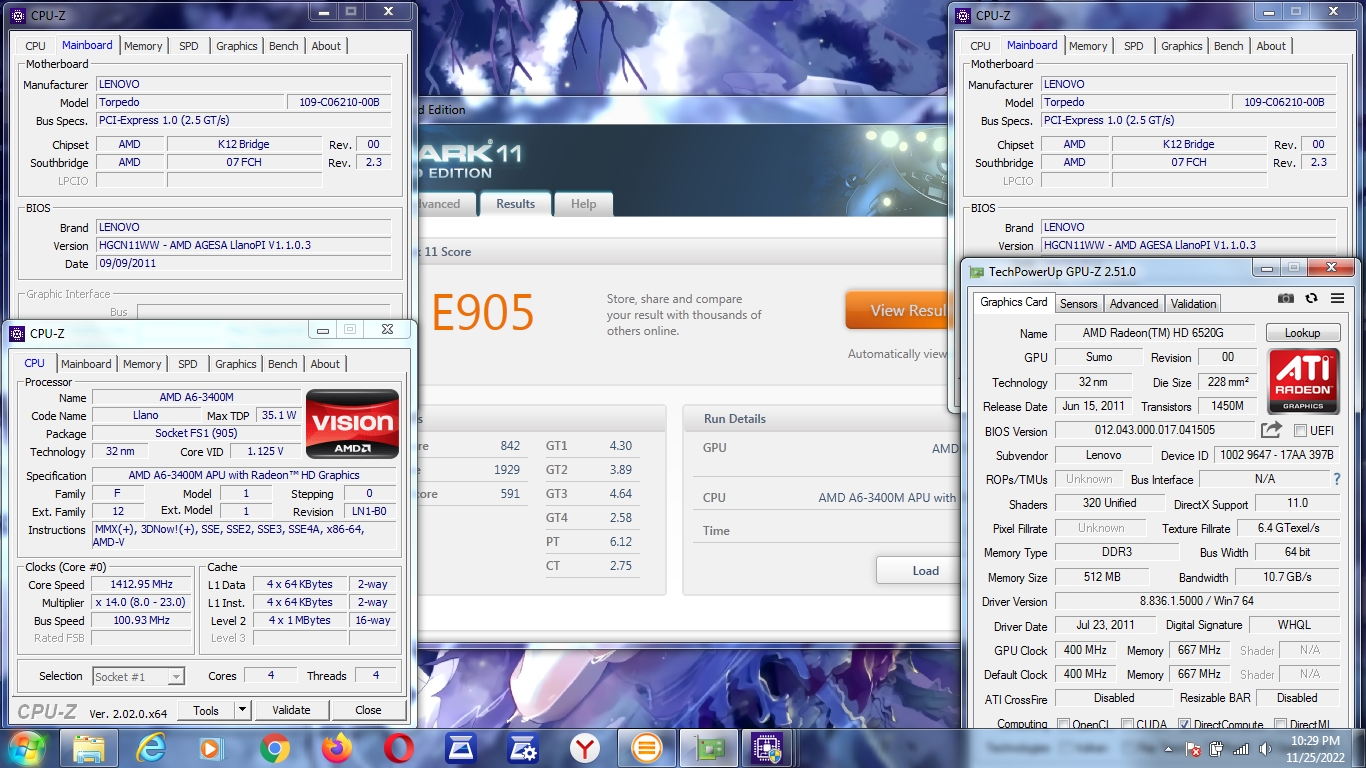Open the Validation tab in GPU-Z
This screenshot has height=768, width=1366.
tap(1193, 303)
